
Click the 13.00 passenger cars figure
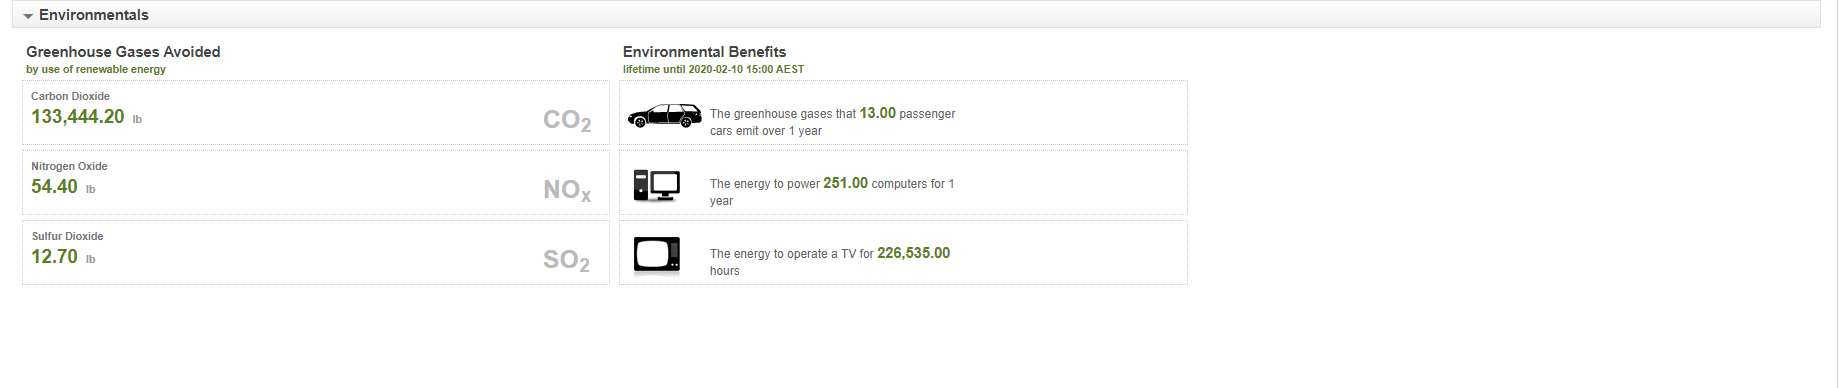click(878, 113)
